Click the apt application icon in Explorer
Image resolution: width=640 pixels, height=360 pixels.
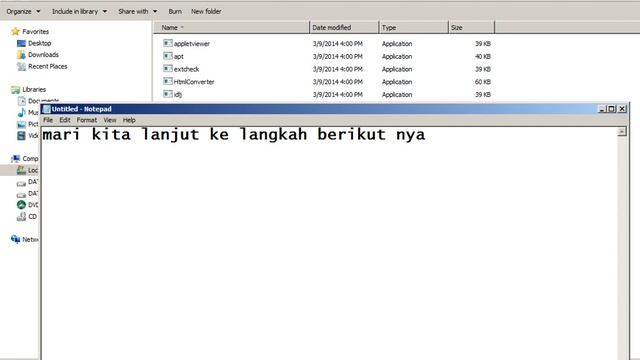point(168,56)
